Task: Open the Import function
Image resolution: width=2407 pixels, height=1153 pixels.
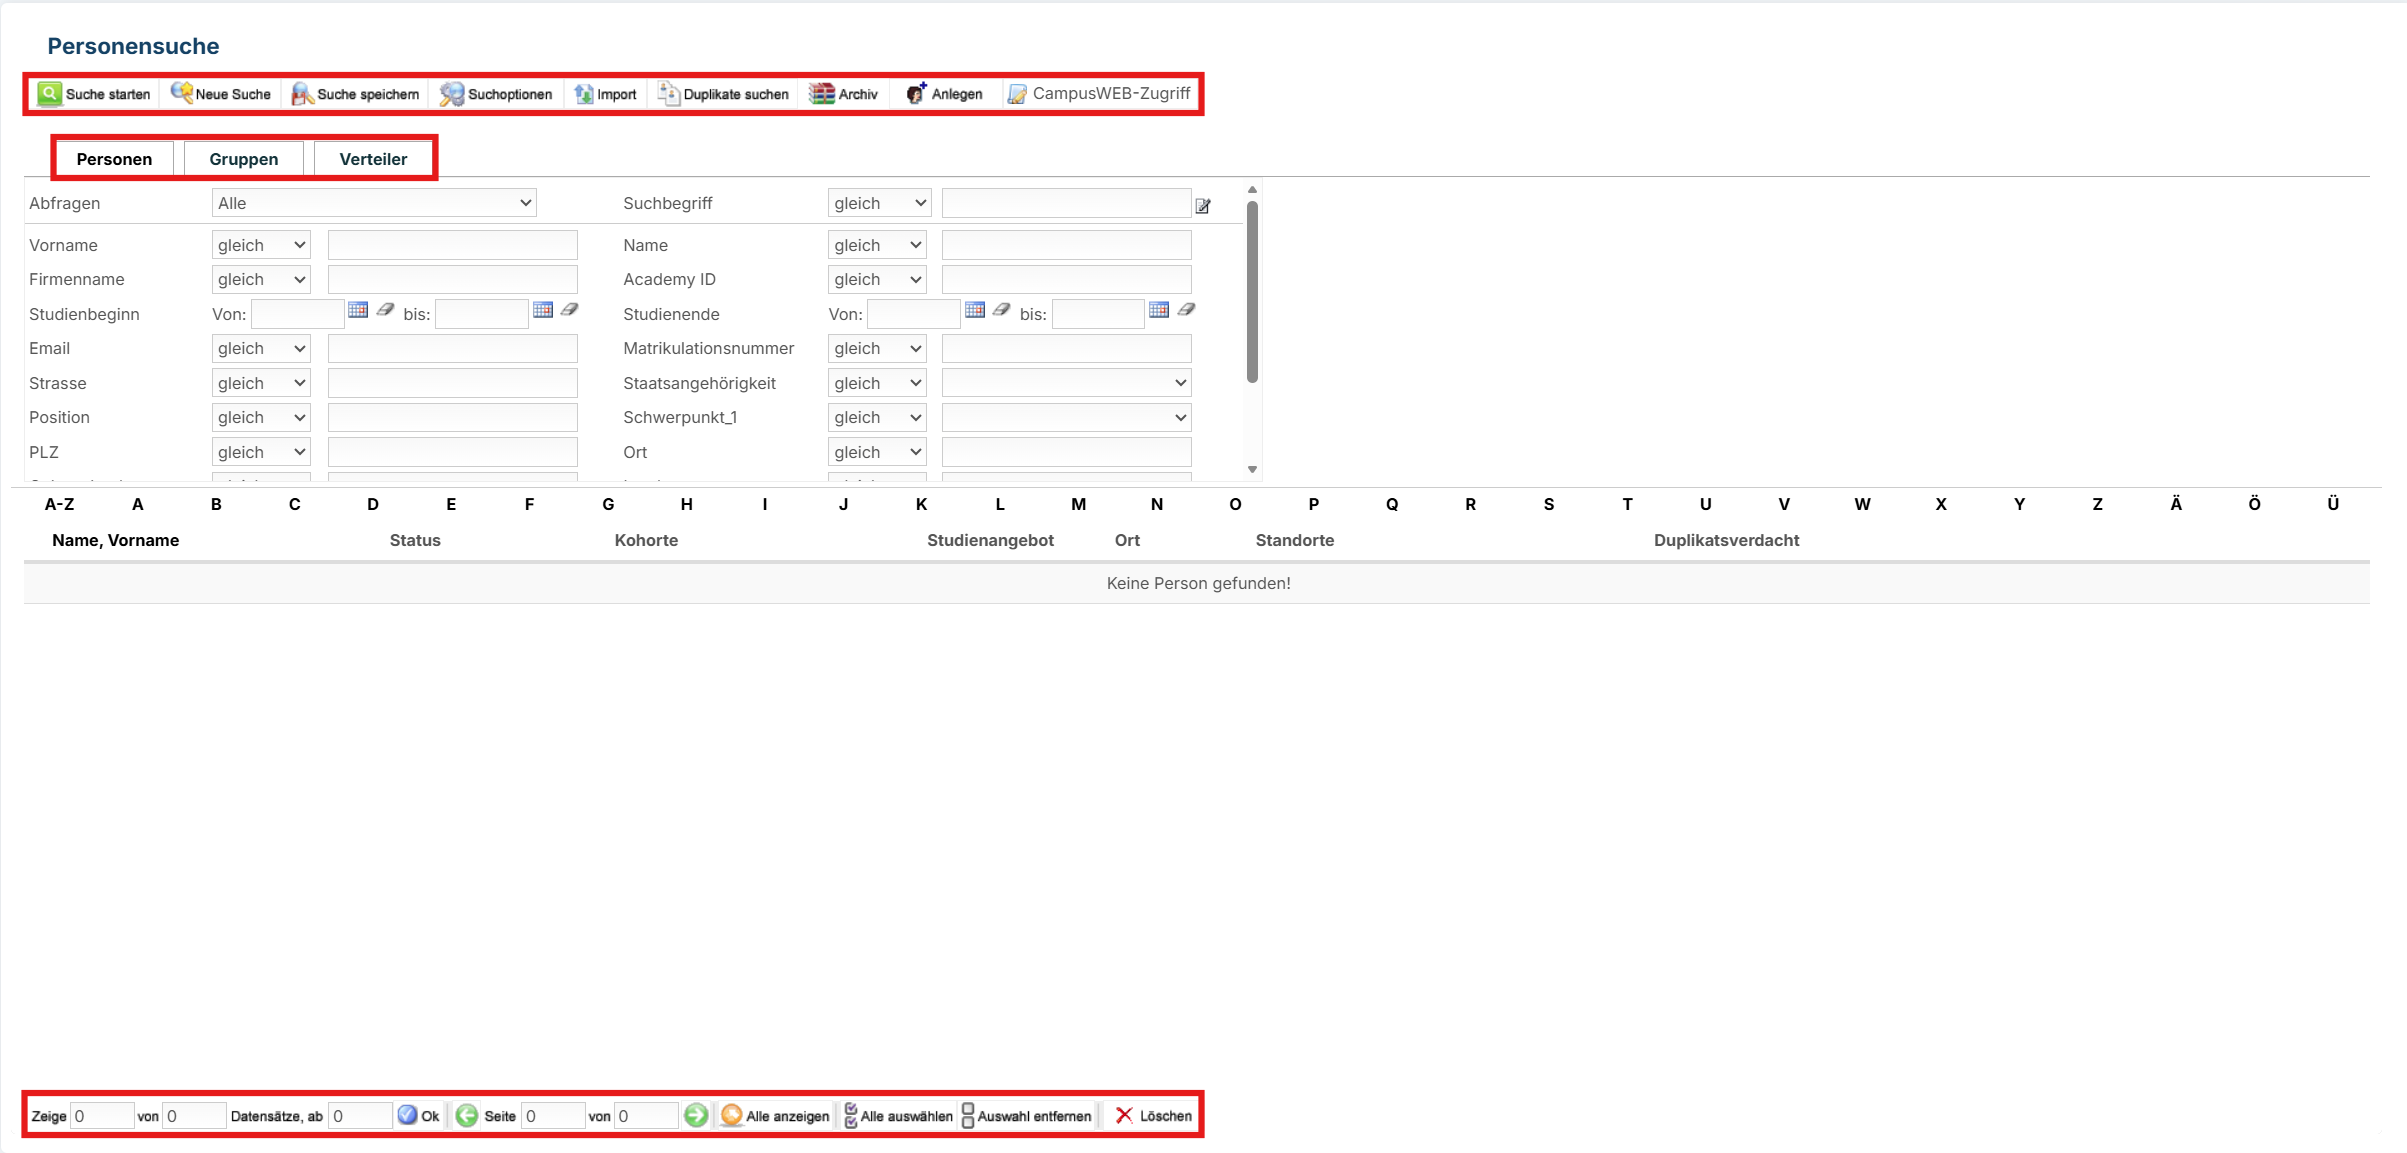Action: tap(605, 93)
